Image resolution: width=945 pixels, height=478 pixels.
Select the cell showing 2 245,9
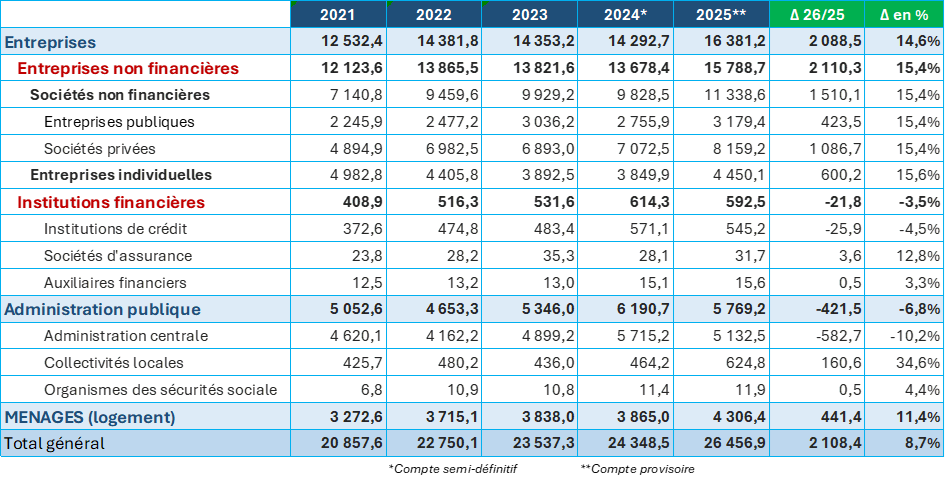click(x=338, y=122)
